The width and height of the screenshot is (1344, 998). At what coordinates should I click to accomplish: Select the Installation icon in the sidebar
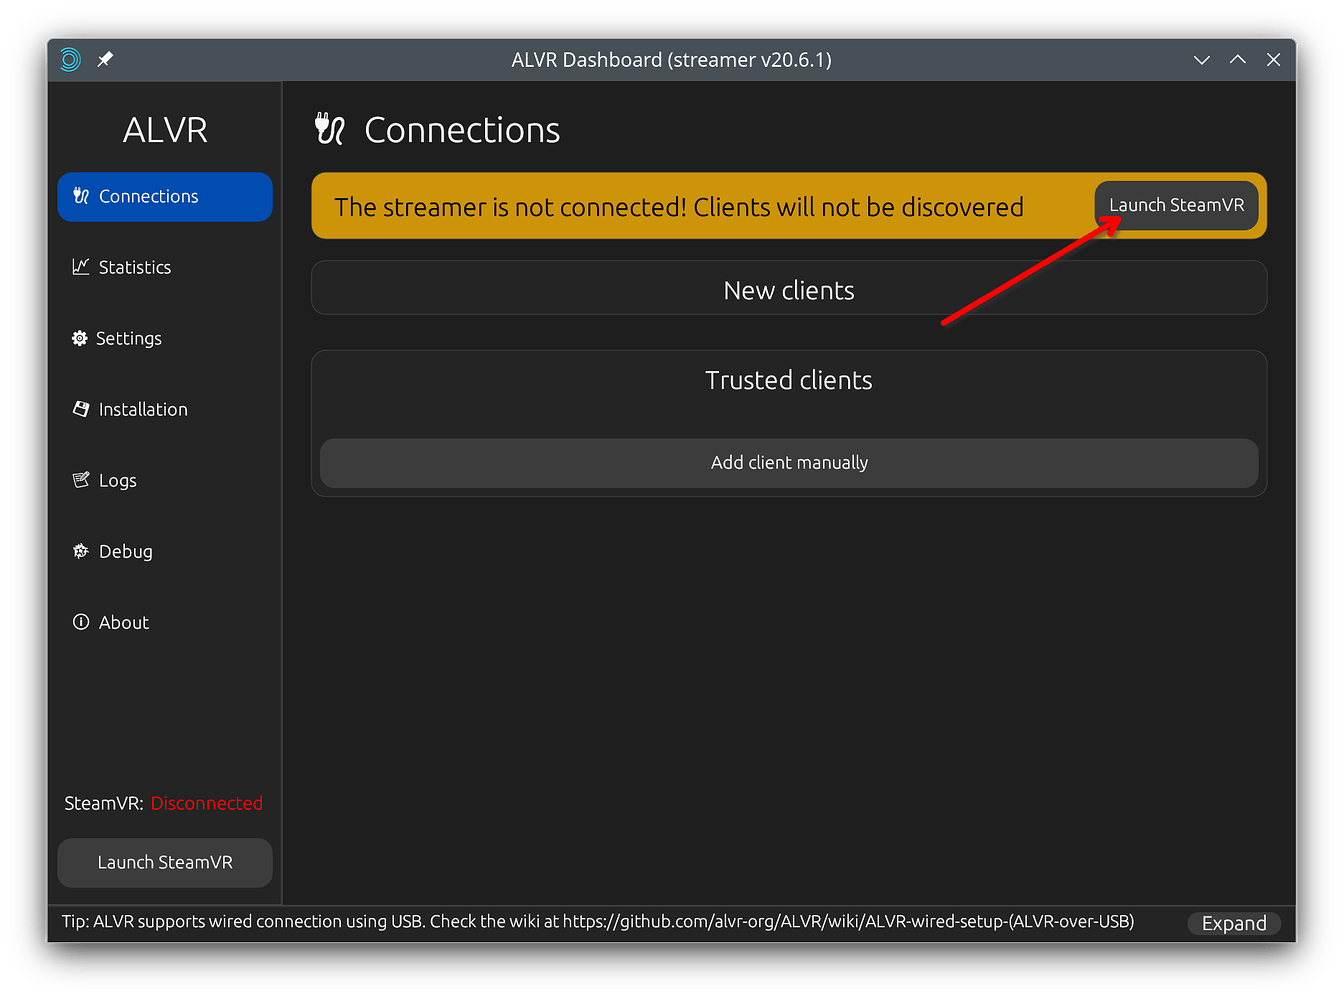pyautogui.click(x=80, y=409)
